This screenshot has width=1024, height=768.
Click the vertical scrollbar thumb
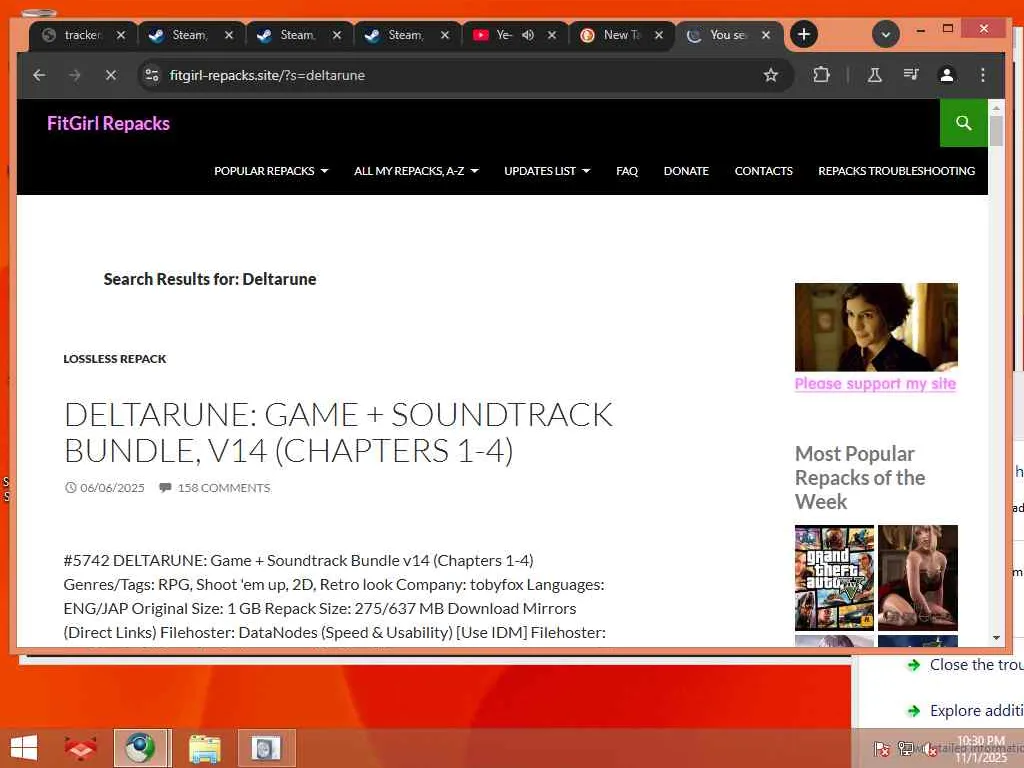point(996,131)
